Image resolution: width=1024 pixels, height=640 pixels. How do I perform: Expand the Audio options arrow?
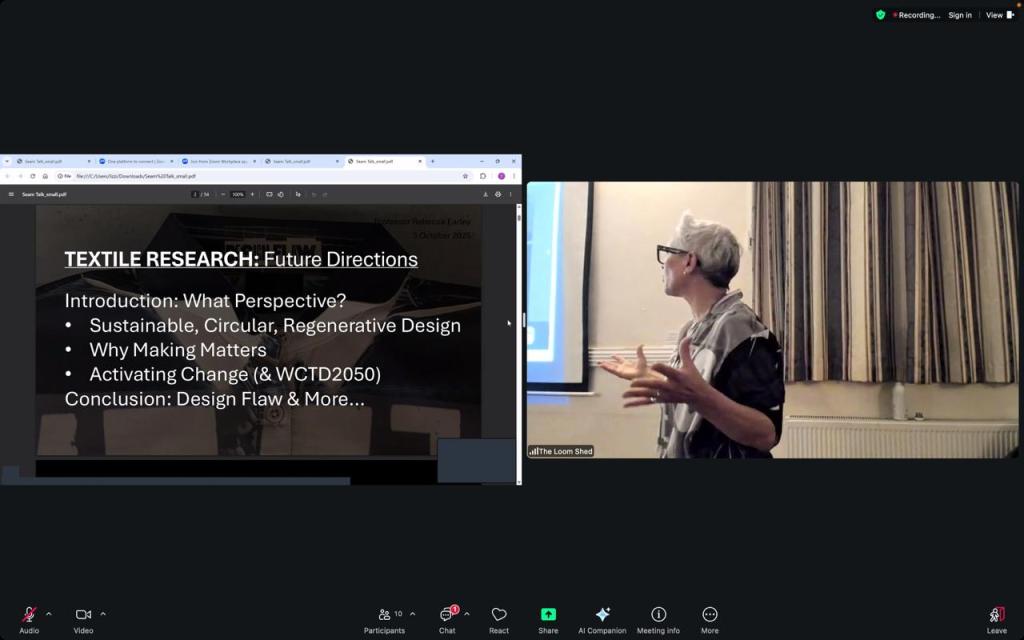(x=49, y=614)
